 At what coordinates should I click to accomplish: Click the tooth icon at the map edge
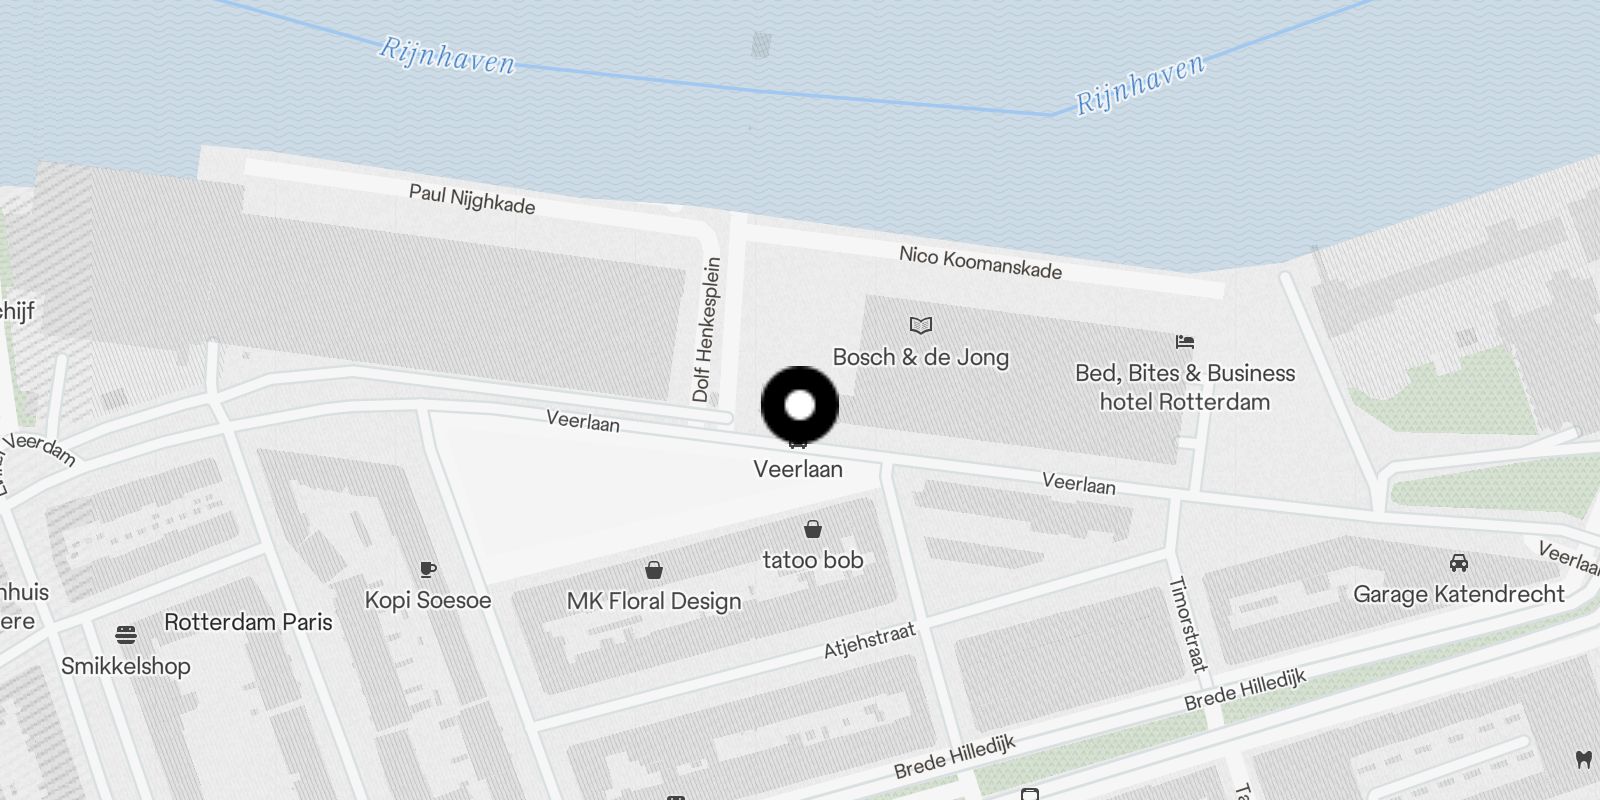[x=1584, y=759]
